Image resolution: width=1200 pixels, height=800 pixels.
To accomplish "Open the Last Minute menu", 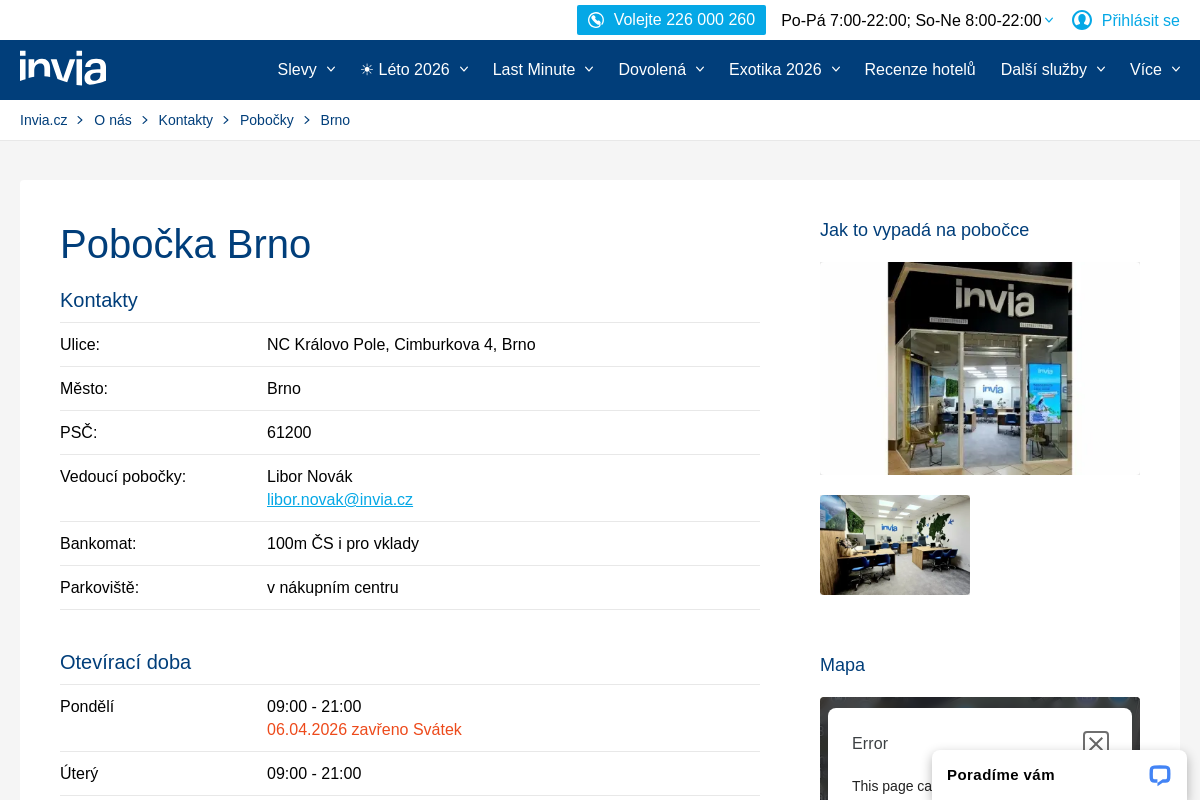I will coord(543,69).
